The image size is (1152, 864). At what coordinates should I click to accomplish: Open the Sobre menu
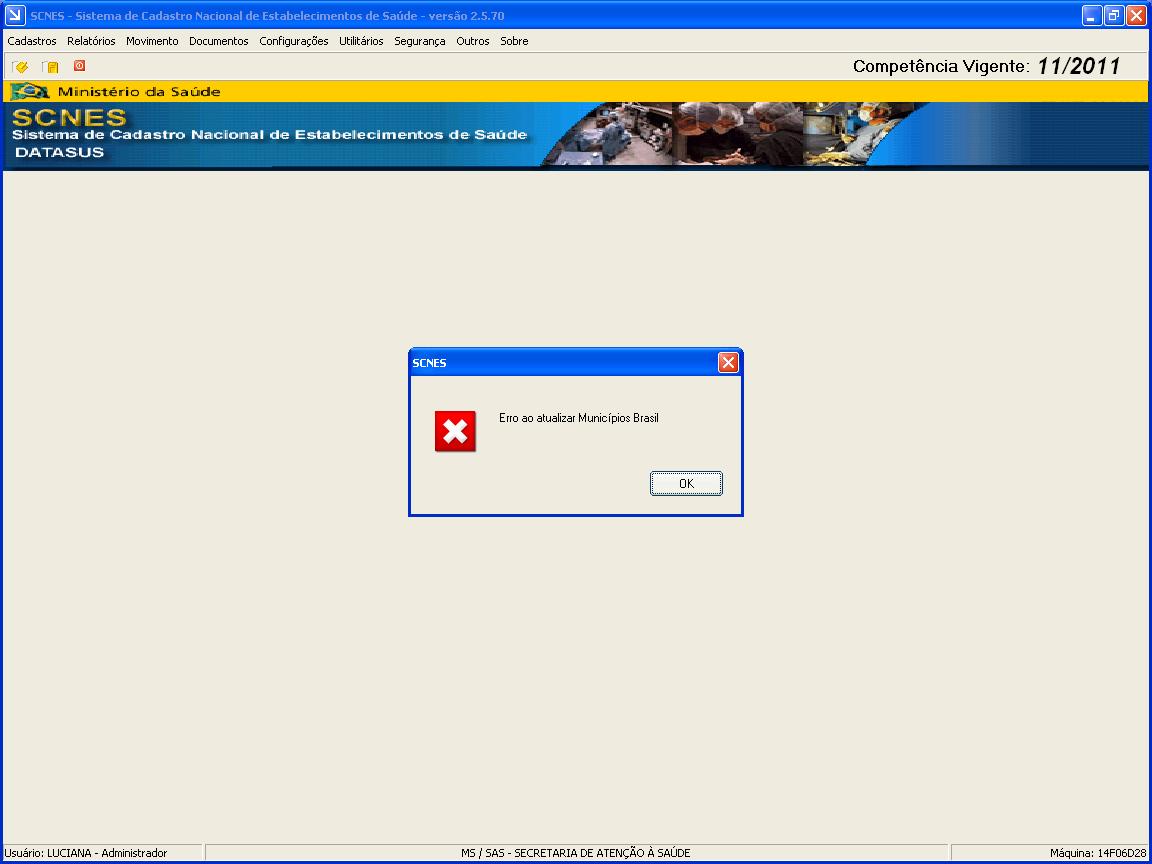pyautogui.click(x=514, y=41)
